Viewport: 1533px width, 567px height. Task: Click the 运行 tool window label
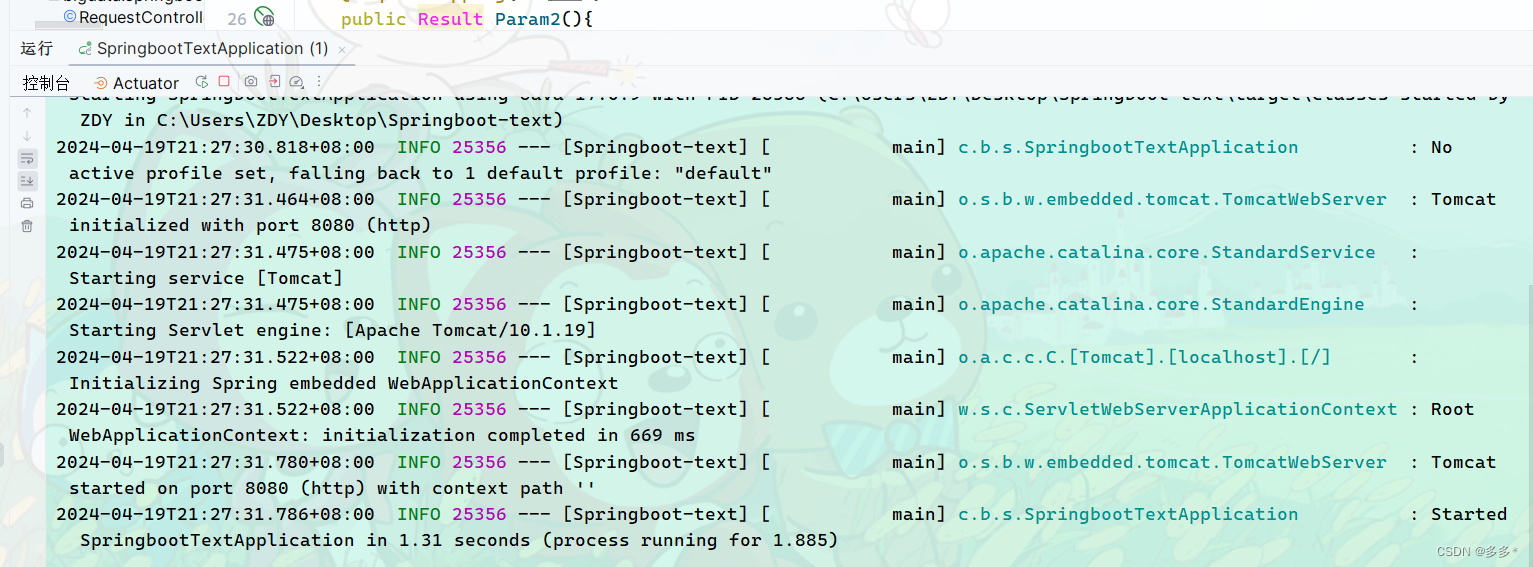click(x=36, y=48)
